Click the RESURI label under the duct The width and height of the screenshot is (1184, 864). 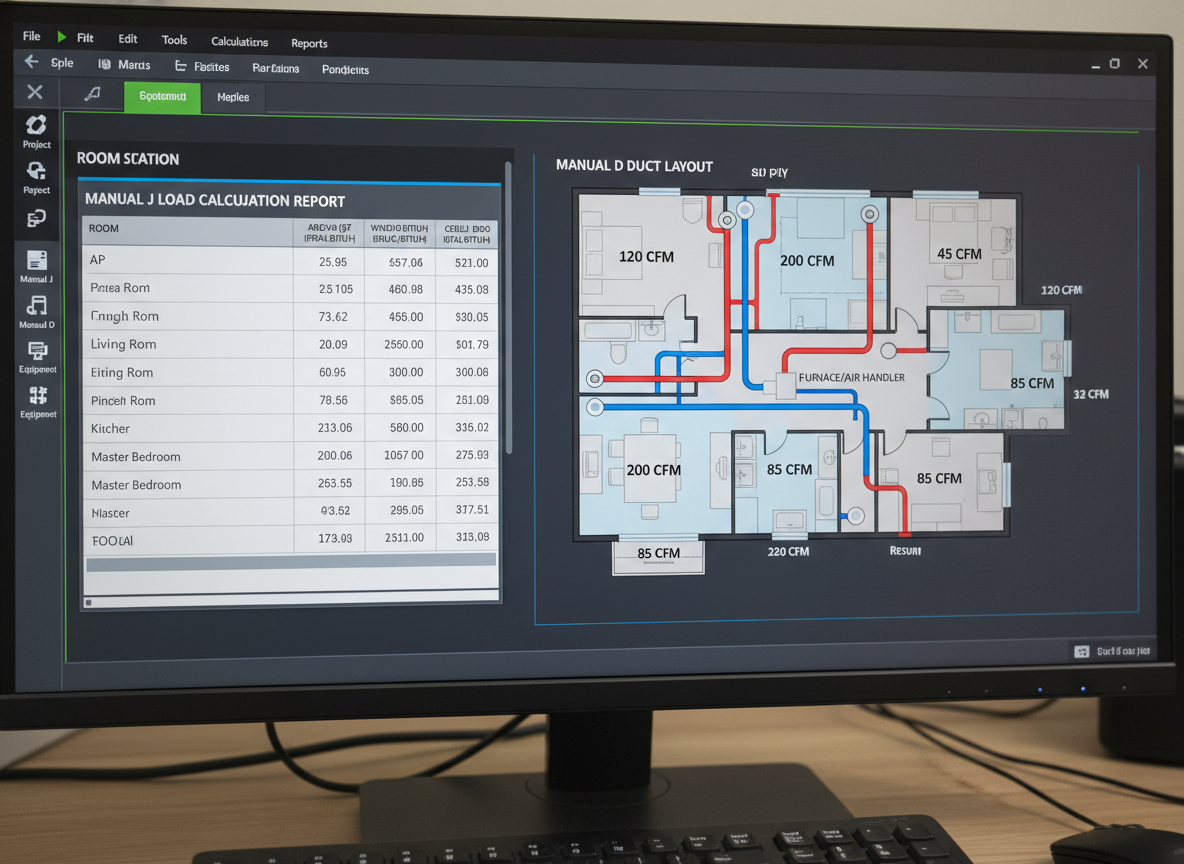(x=905, y=551)
